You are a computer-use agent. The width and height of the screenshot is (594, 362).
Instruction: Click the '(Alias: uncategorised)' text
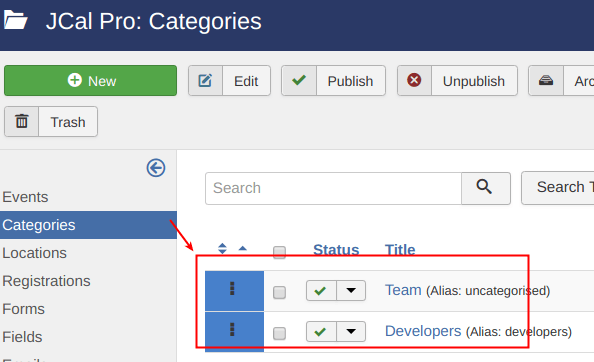[x=488, y=291]
